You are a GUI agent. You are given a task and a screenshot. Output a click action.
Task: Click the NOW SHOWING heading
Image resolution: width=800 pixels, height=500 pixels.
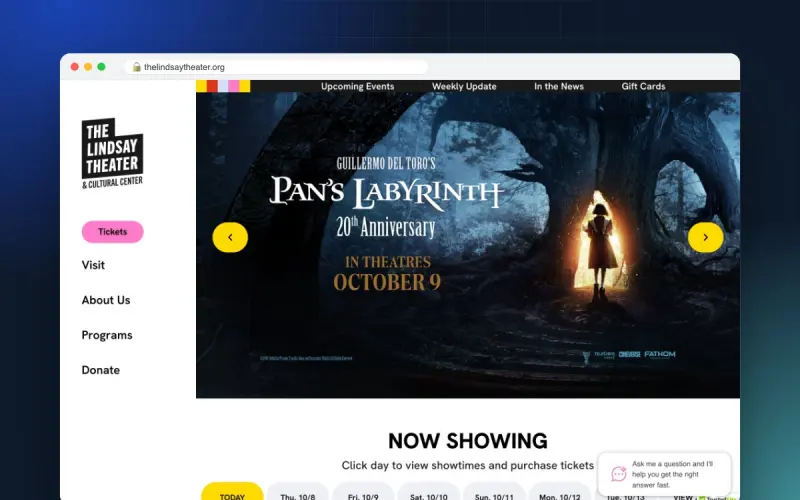click(x=468, y=441)
